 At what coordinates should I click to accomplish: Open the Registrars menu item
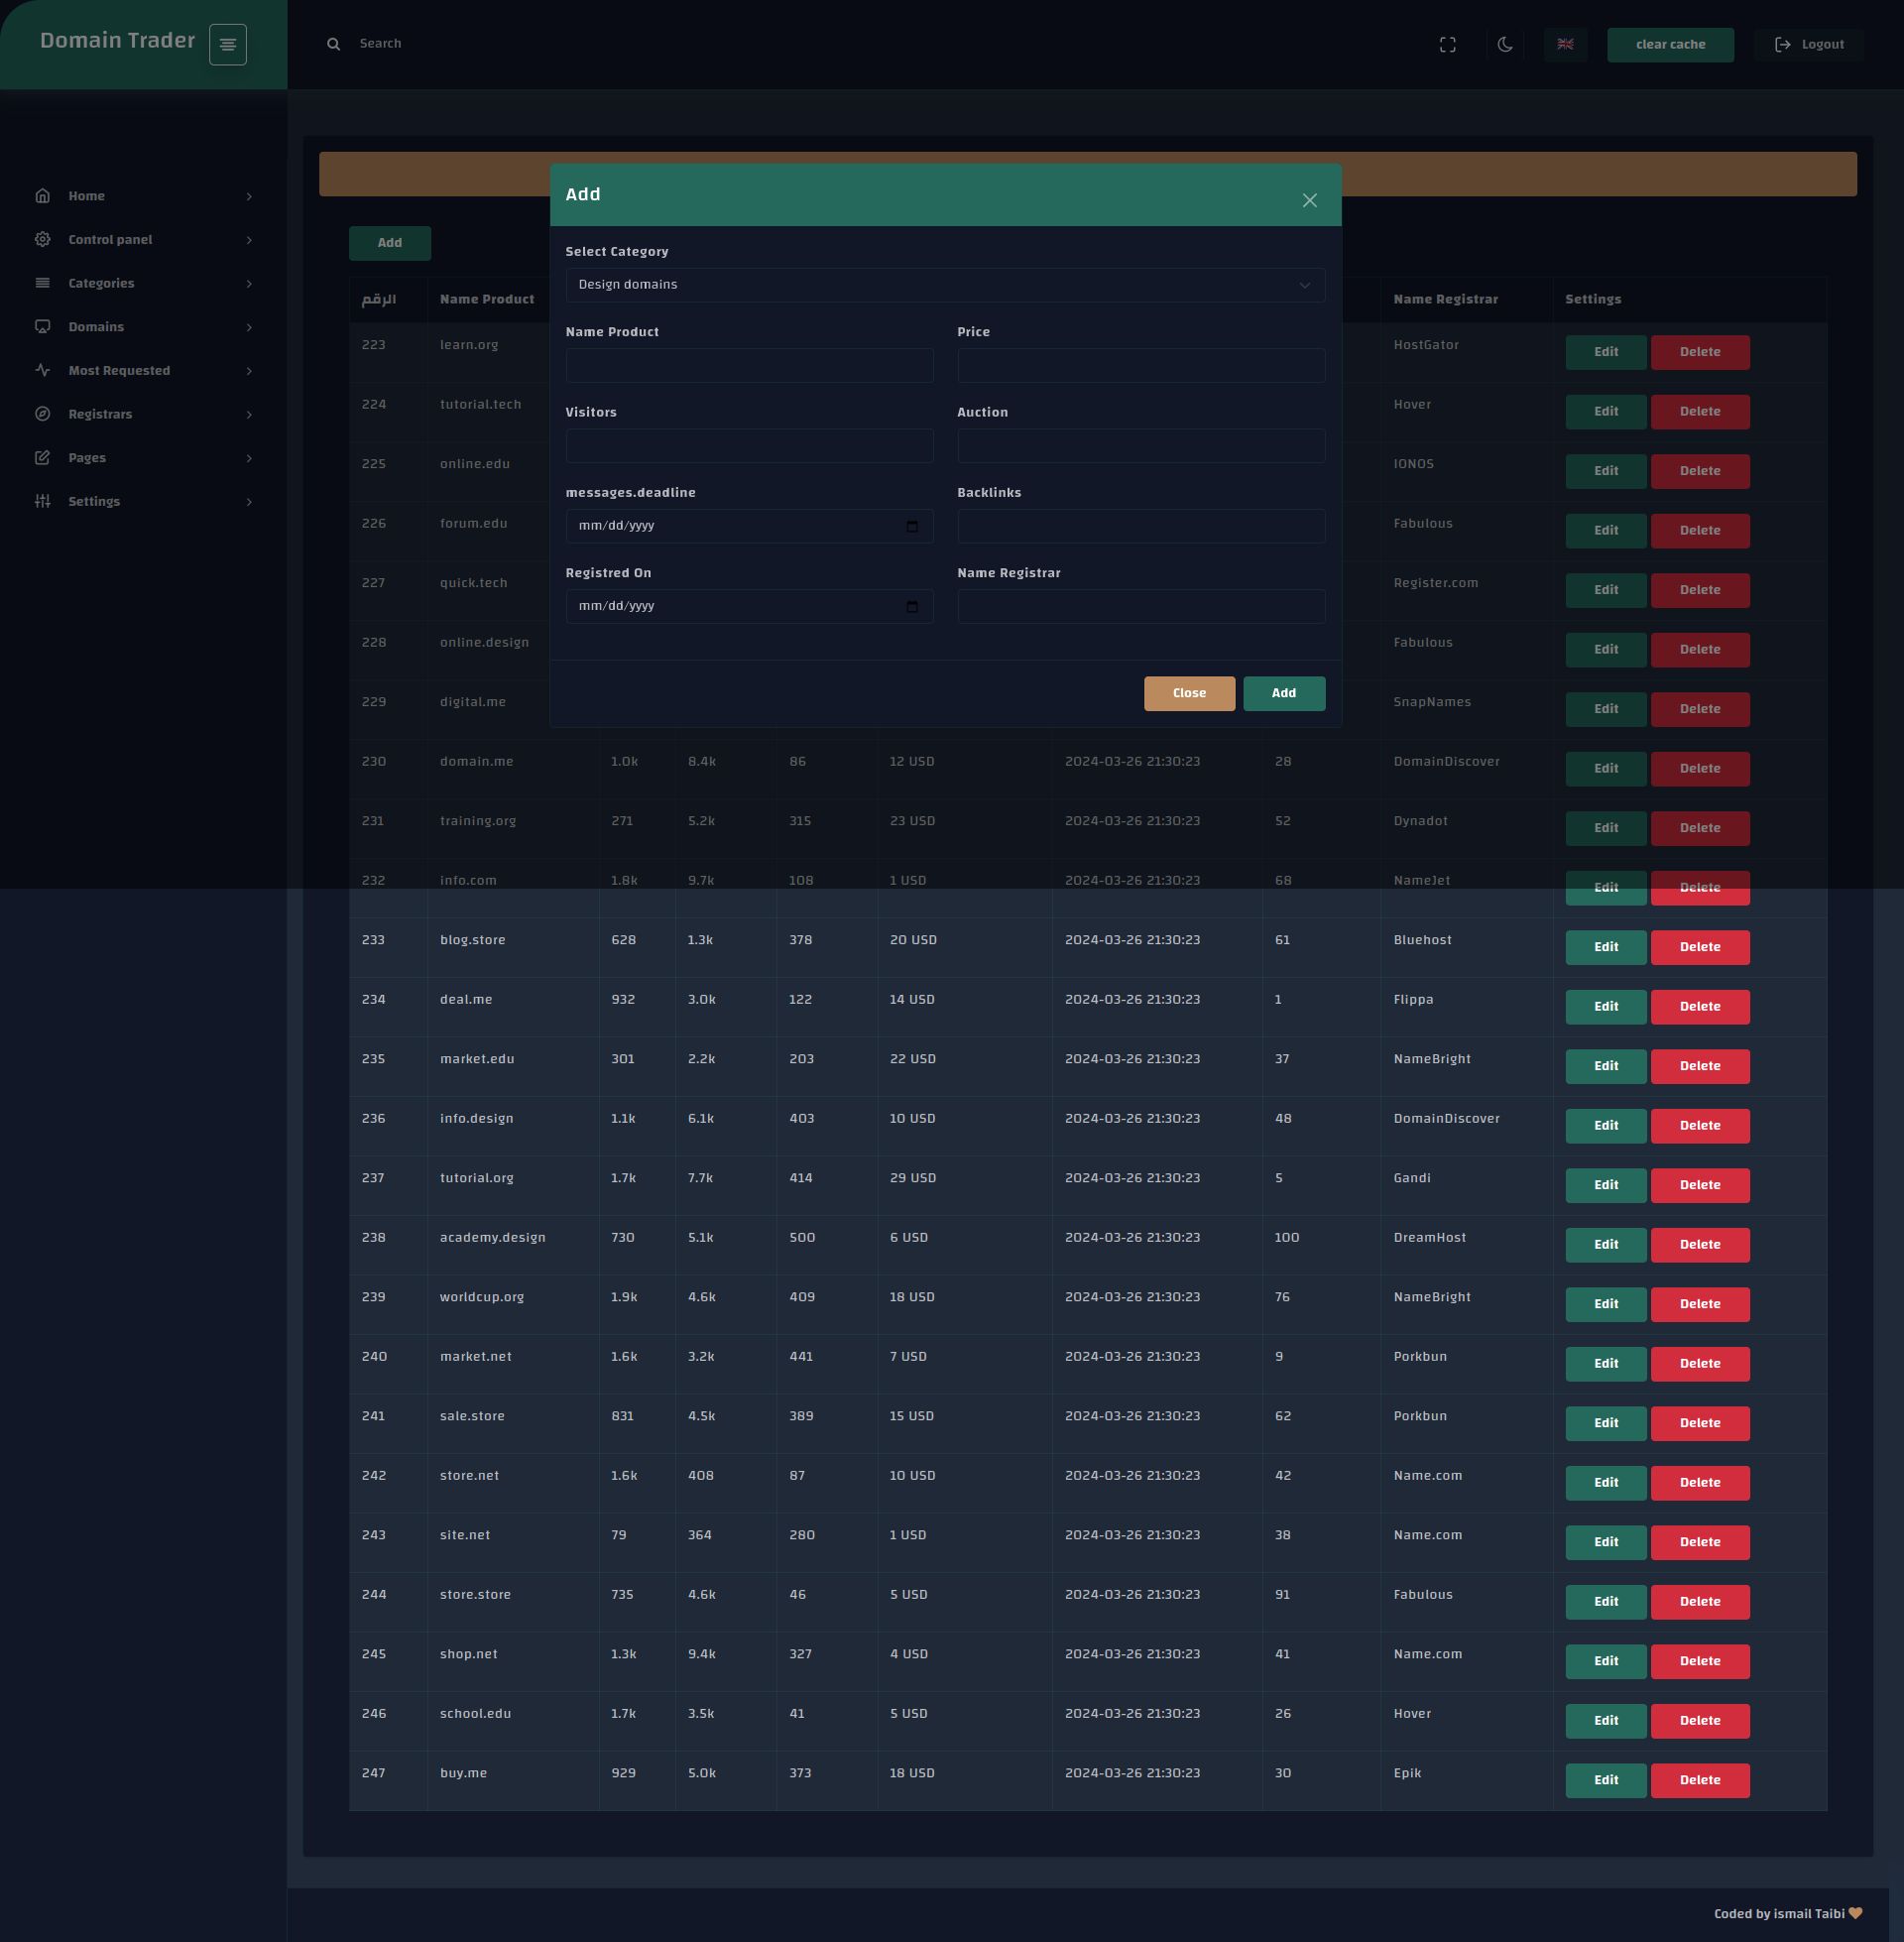[100, 414]
